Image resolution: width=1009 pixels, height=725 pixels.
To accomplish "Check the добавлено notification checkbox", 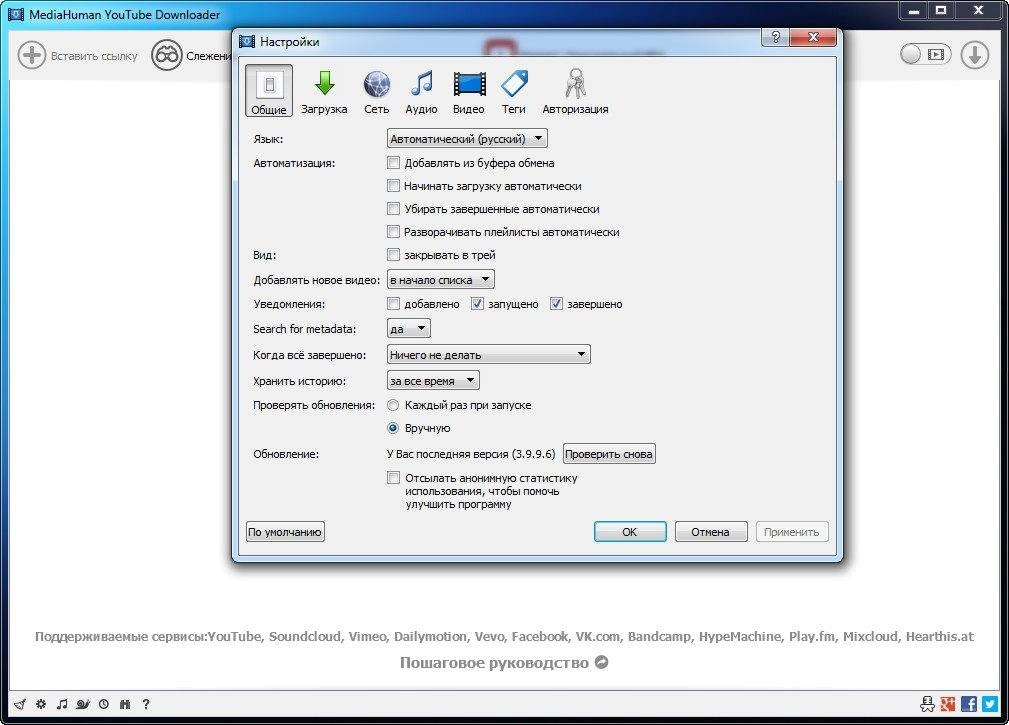I will click(x=393, y=304).
